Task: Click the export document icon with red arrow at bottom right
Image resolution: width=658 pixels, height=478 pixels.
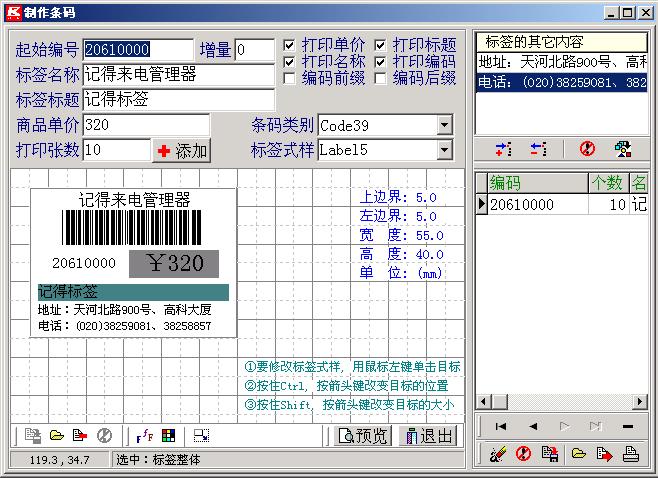Action: (x=604, y=454)
